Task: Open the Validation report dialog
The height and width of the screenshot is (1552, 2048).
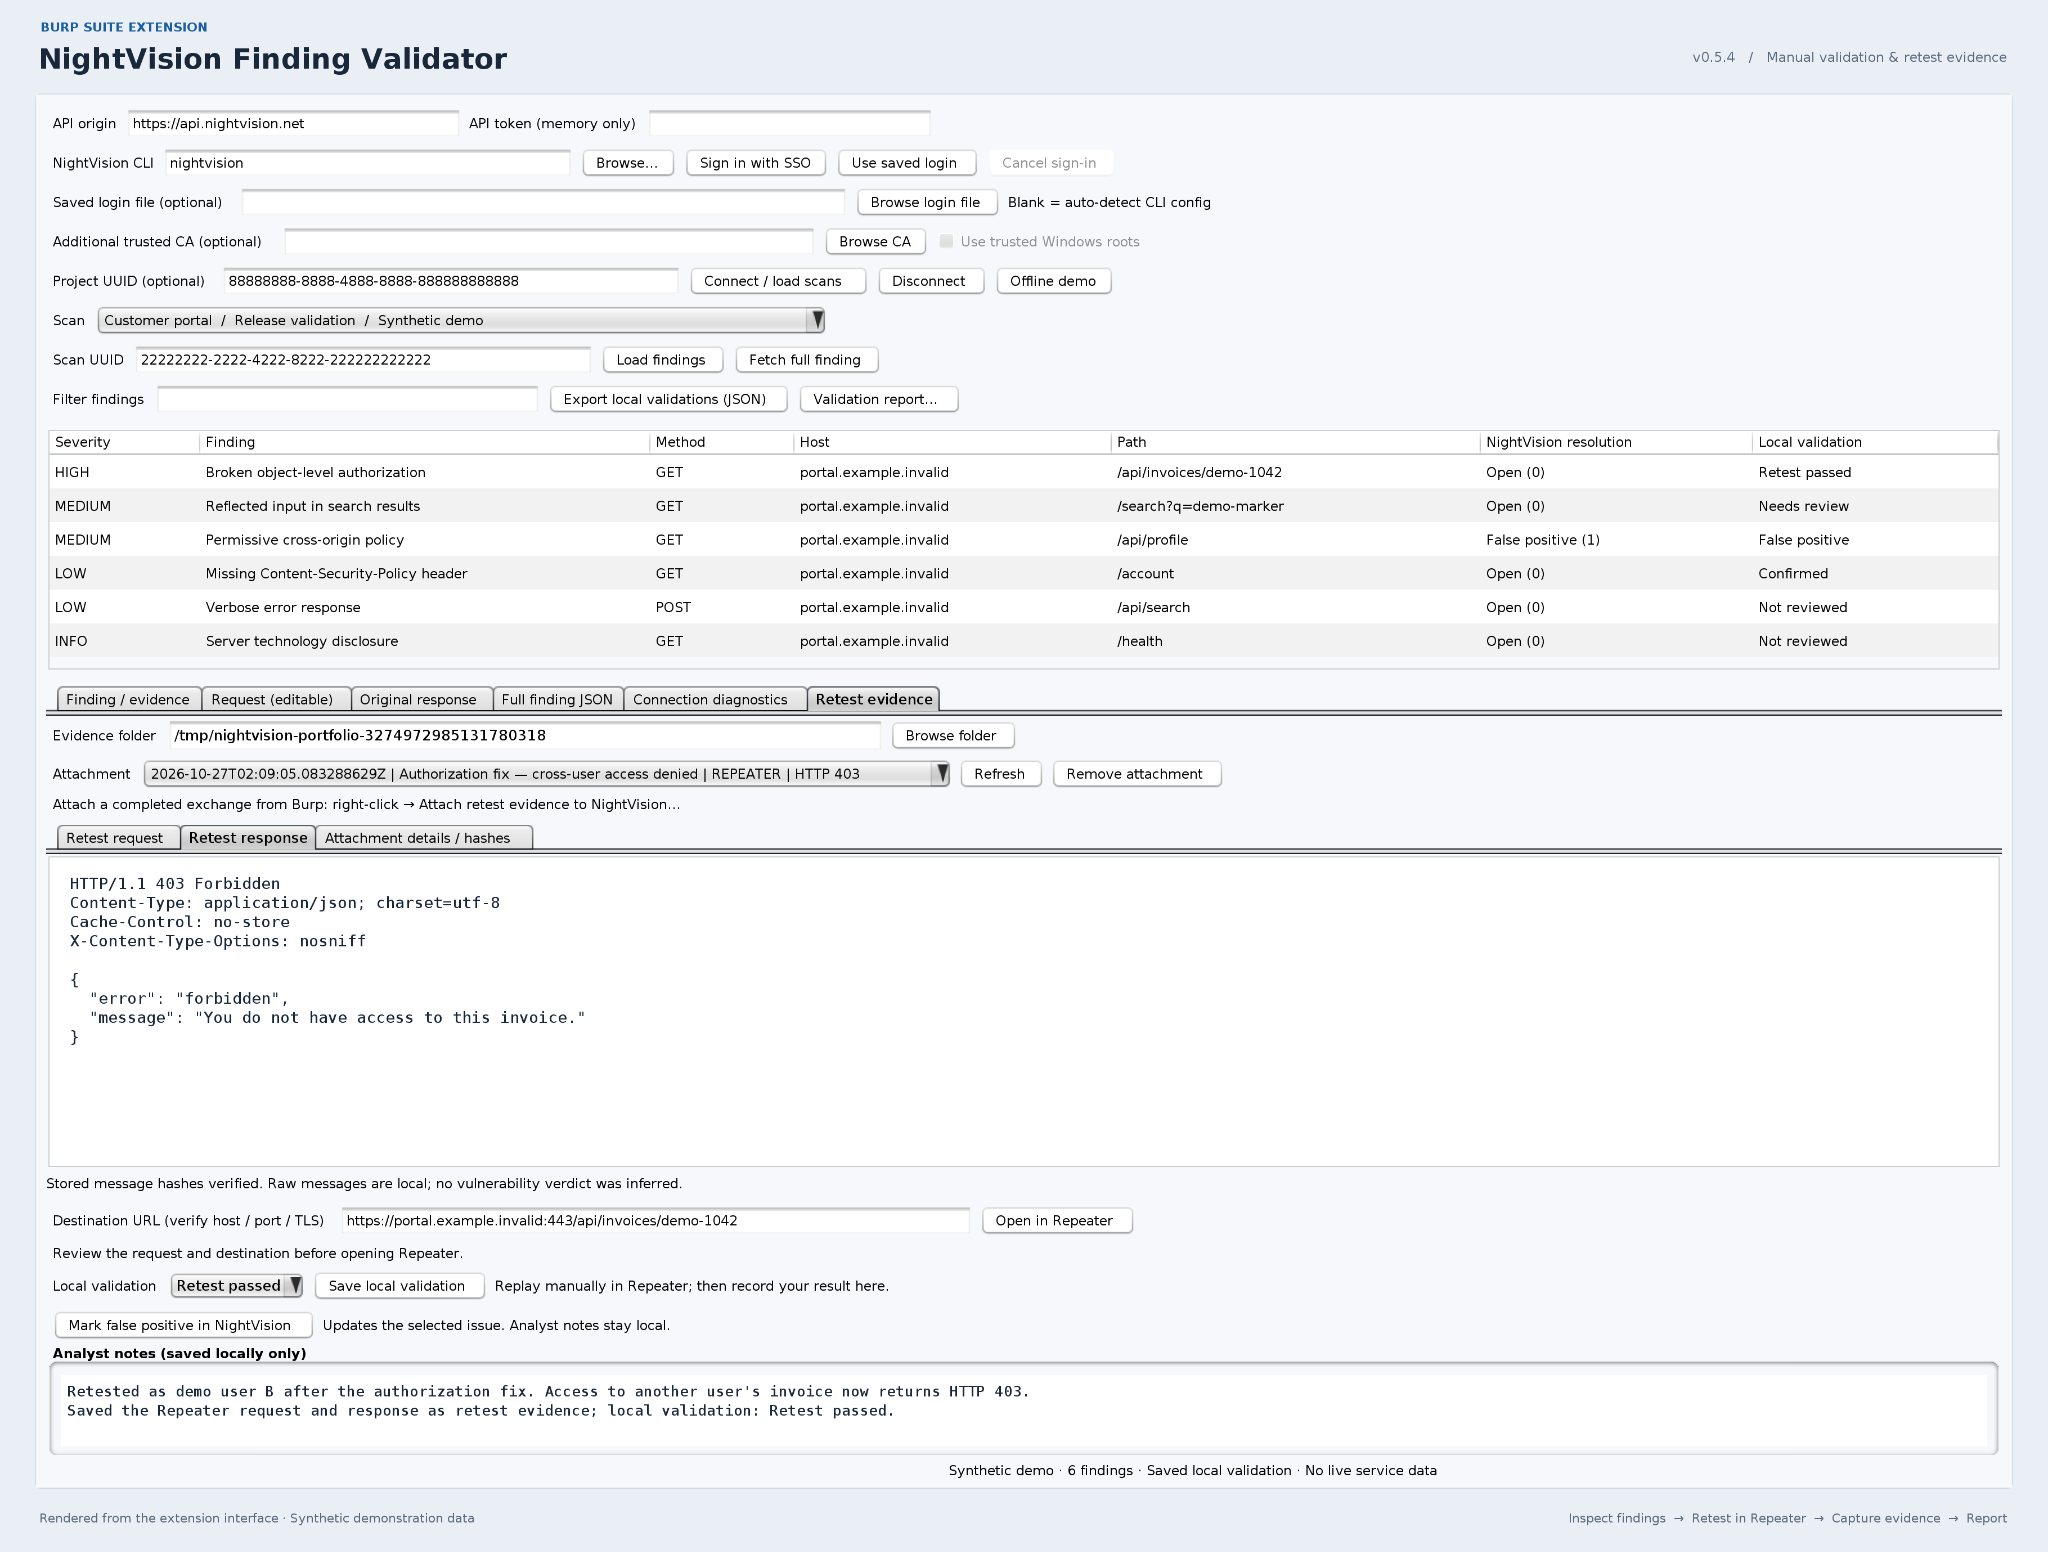Action: pos(879,399)
